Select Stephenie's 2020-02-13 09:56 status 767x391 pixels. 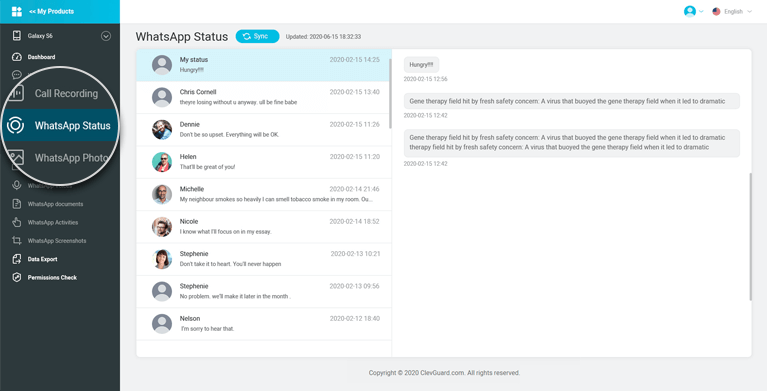(x=263, y=291)
